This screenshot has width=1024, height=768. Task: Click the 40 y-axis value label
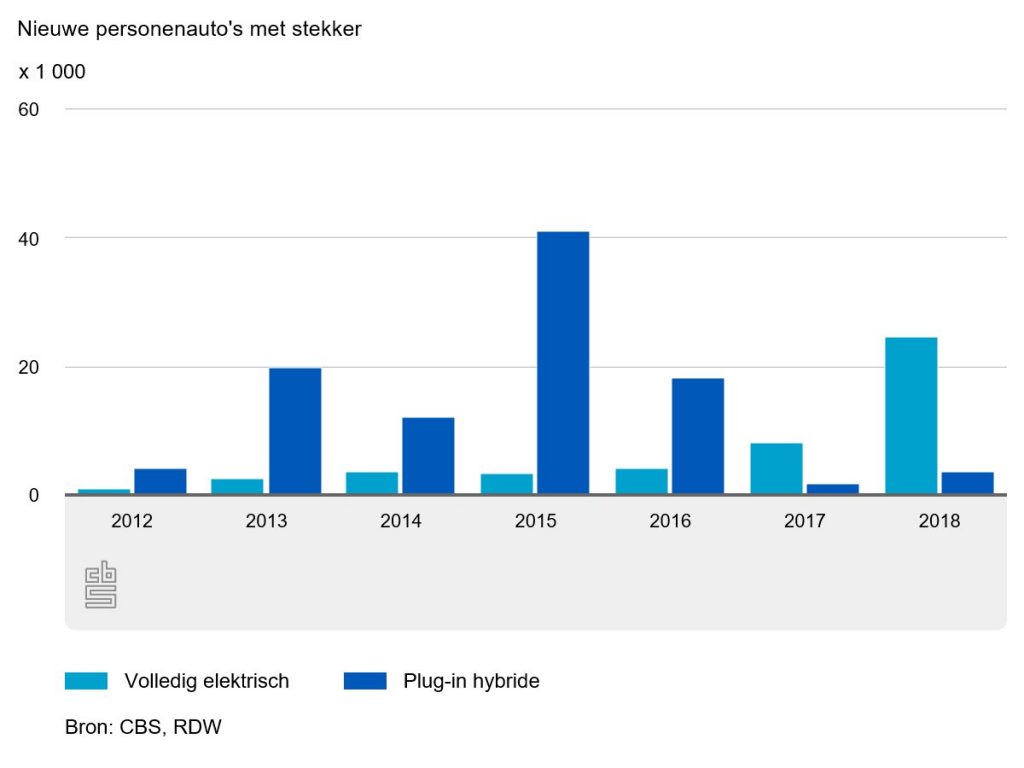(29, 238)
